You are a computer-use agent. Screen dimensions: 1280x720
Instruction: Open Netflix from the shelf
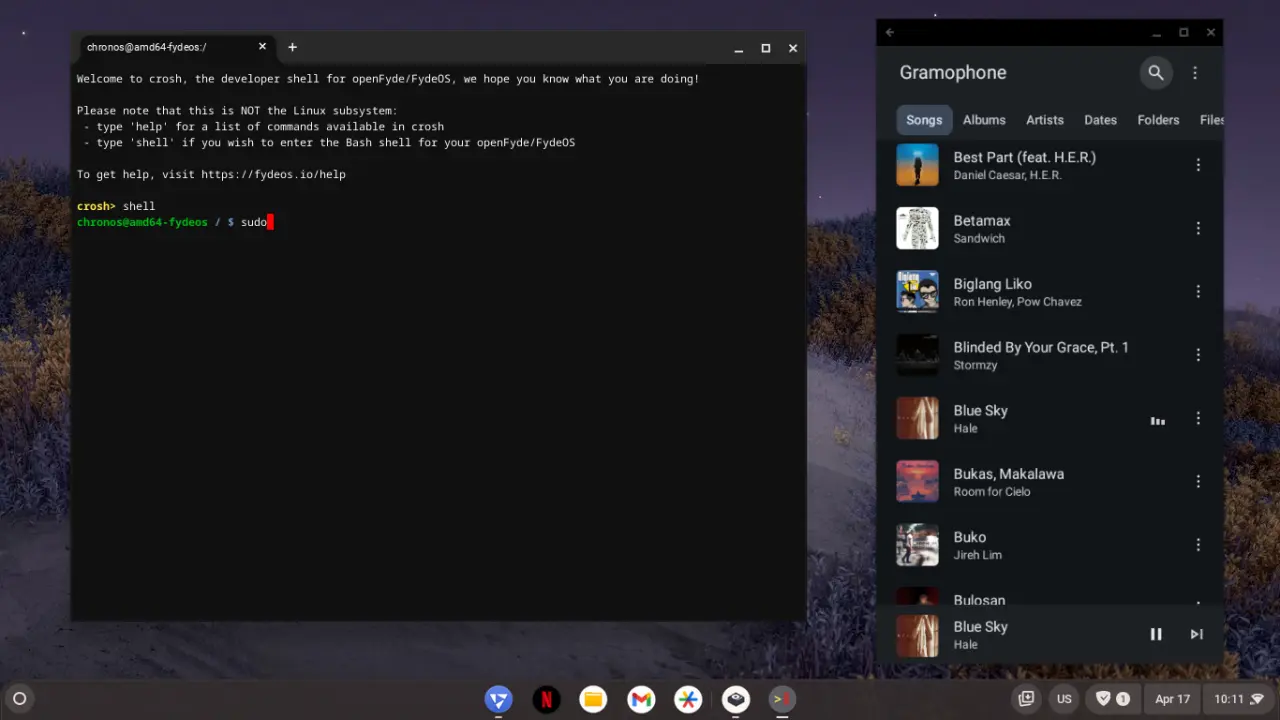(x=546, y=700)
